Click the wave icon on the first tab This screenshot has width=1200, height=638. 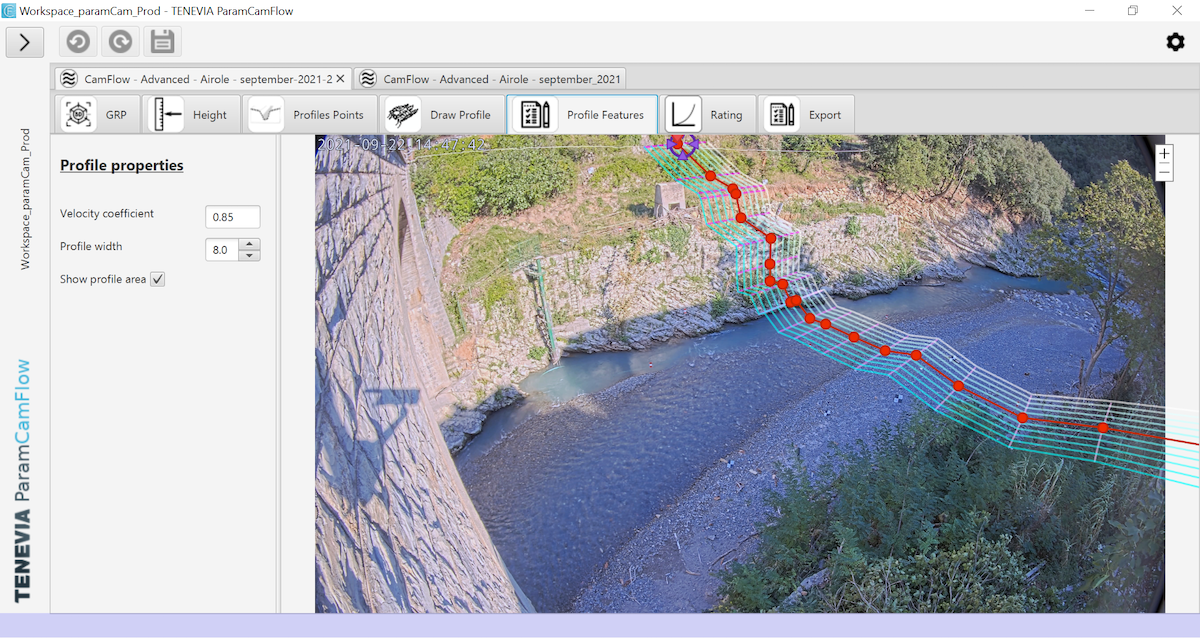pyautogui.click(x=69, y=79)
